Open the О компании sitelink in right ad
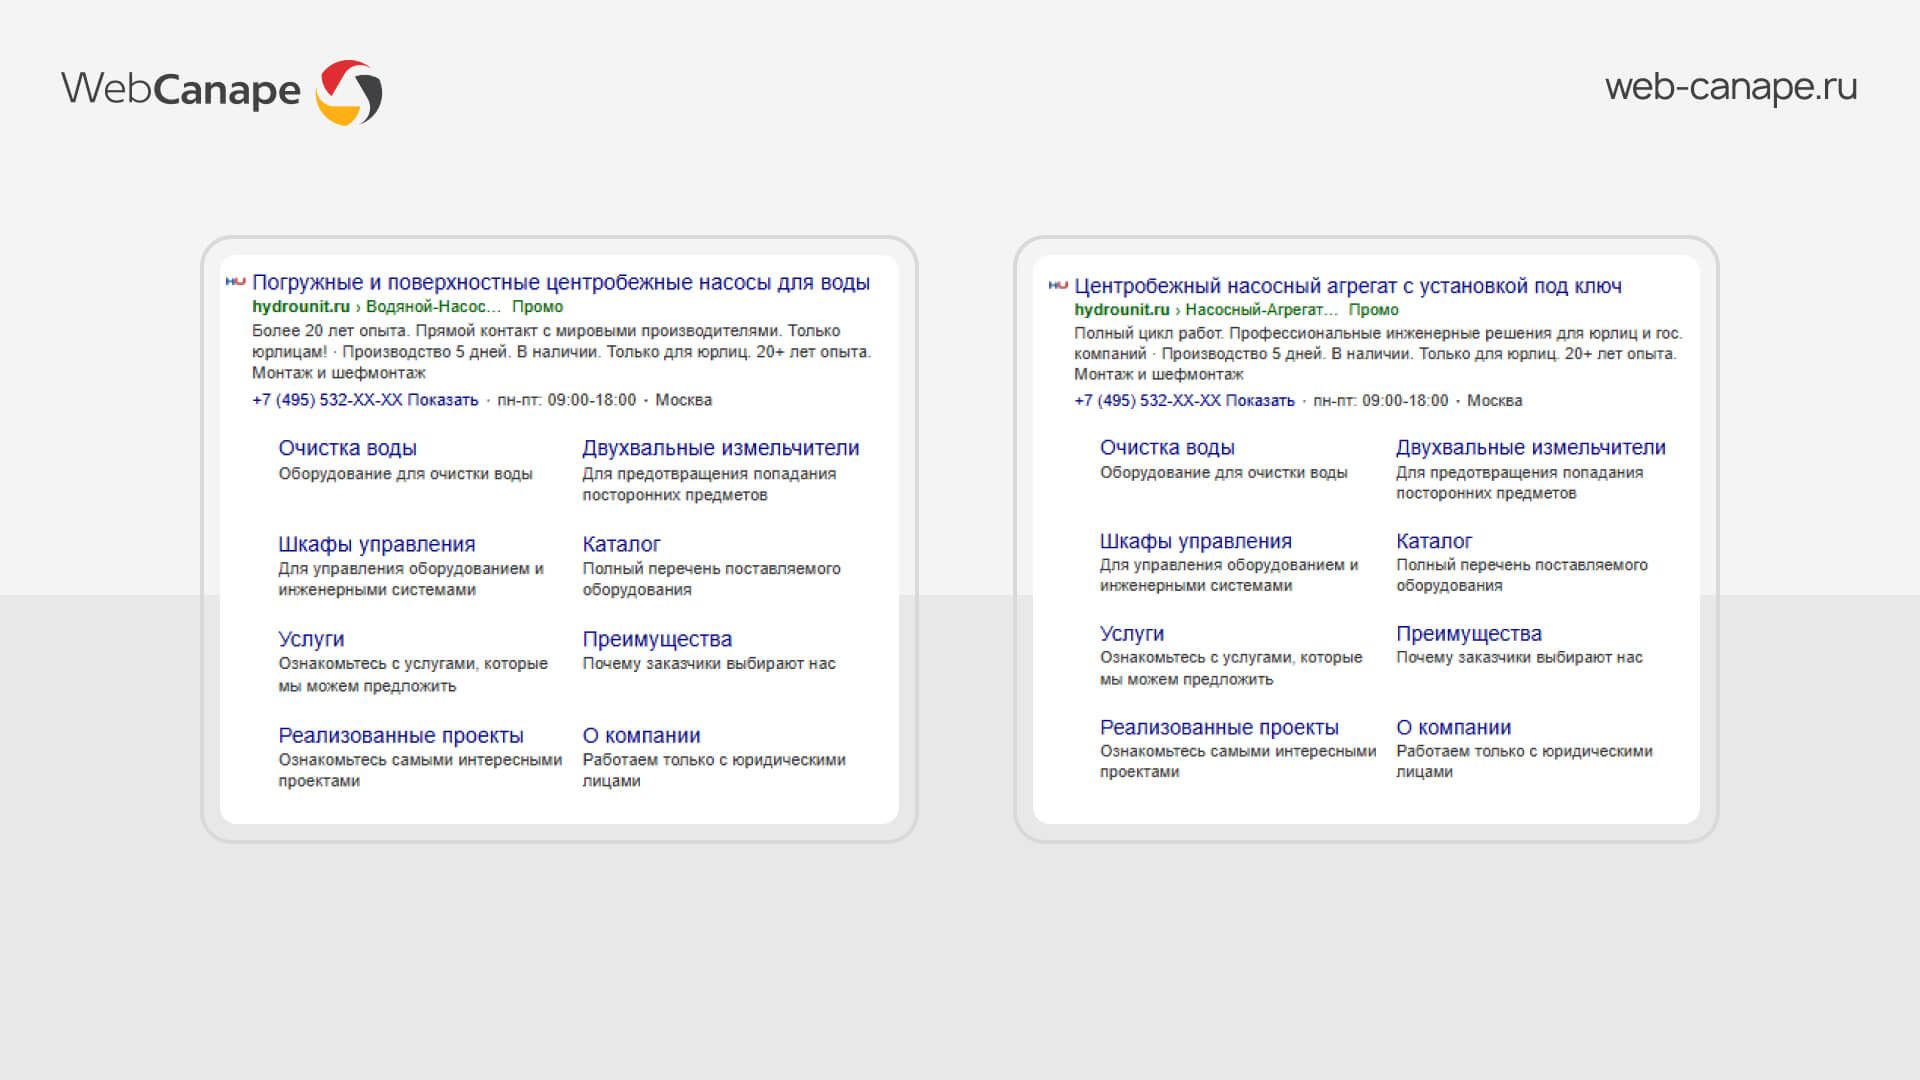1920x1080 pixels. coord(1453,728)
